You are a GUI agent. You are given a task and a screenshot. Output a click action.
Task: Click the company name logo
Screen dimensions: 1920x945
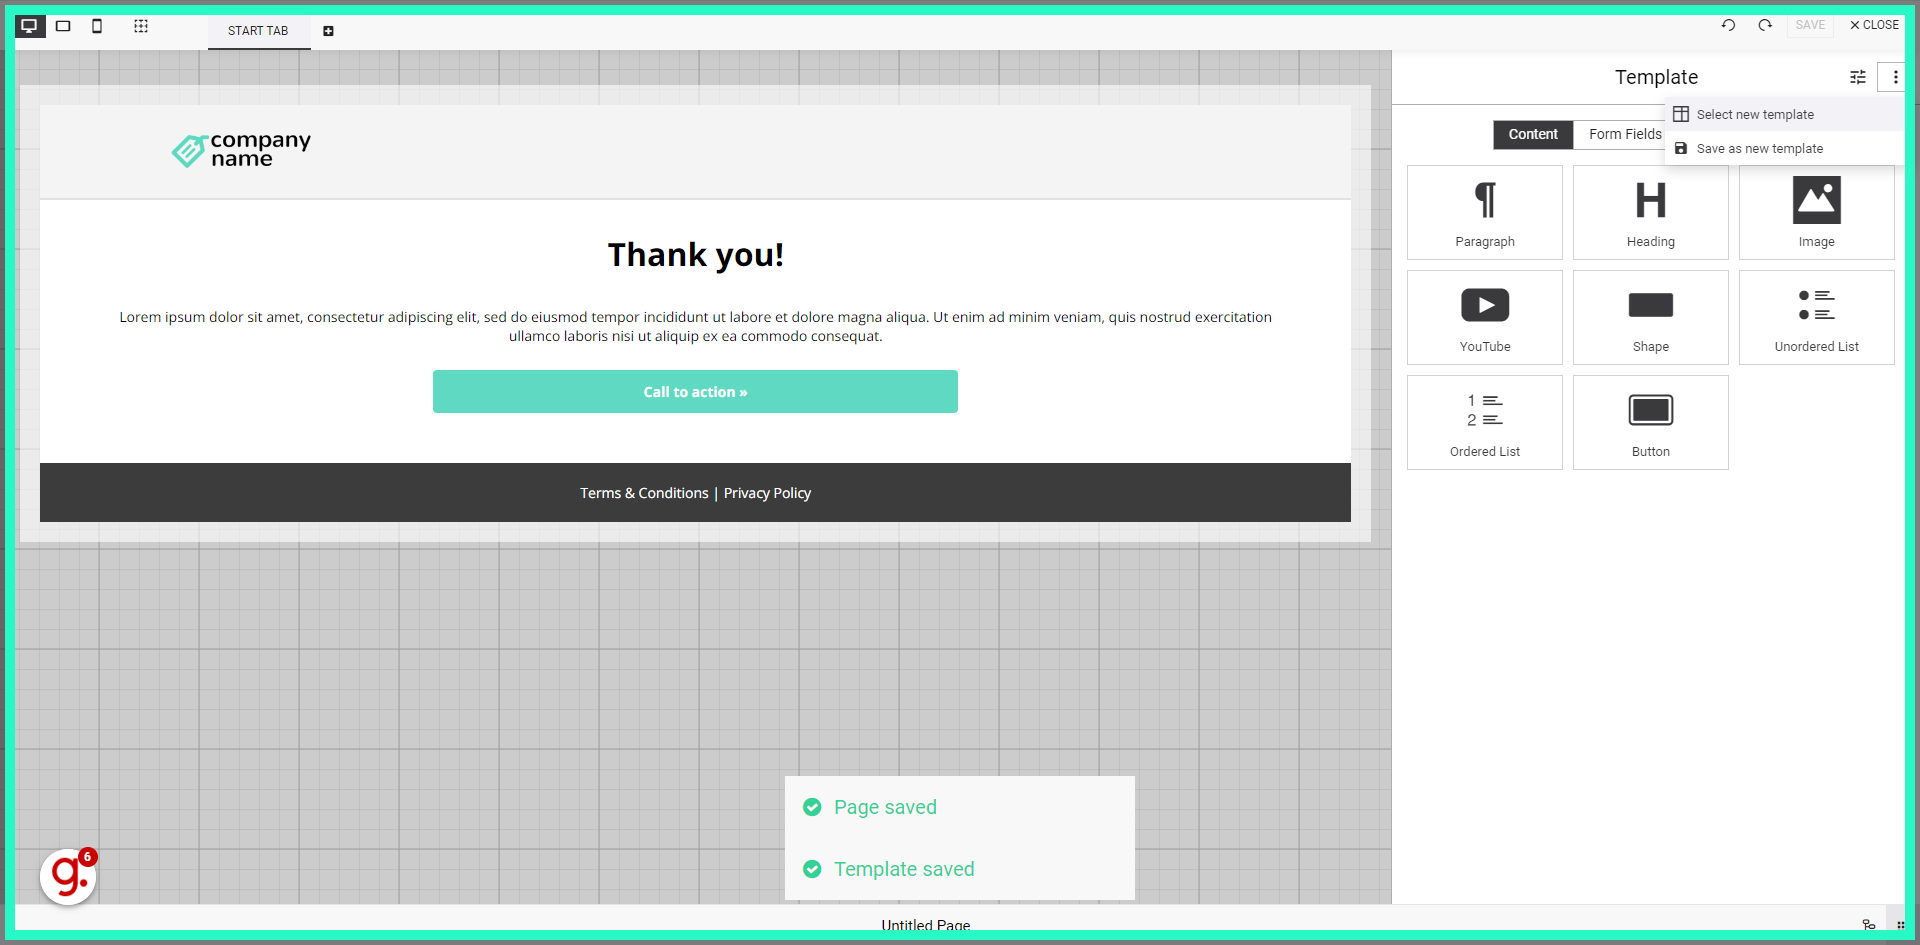coord(241,150)
